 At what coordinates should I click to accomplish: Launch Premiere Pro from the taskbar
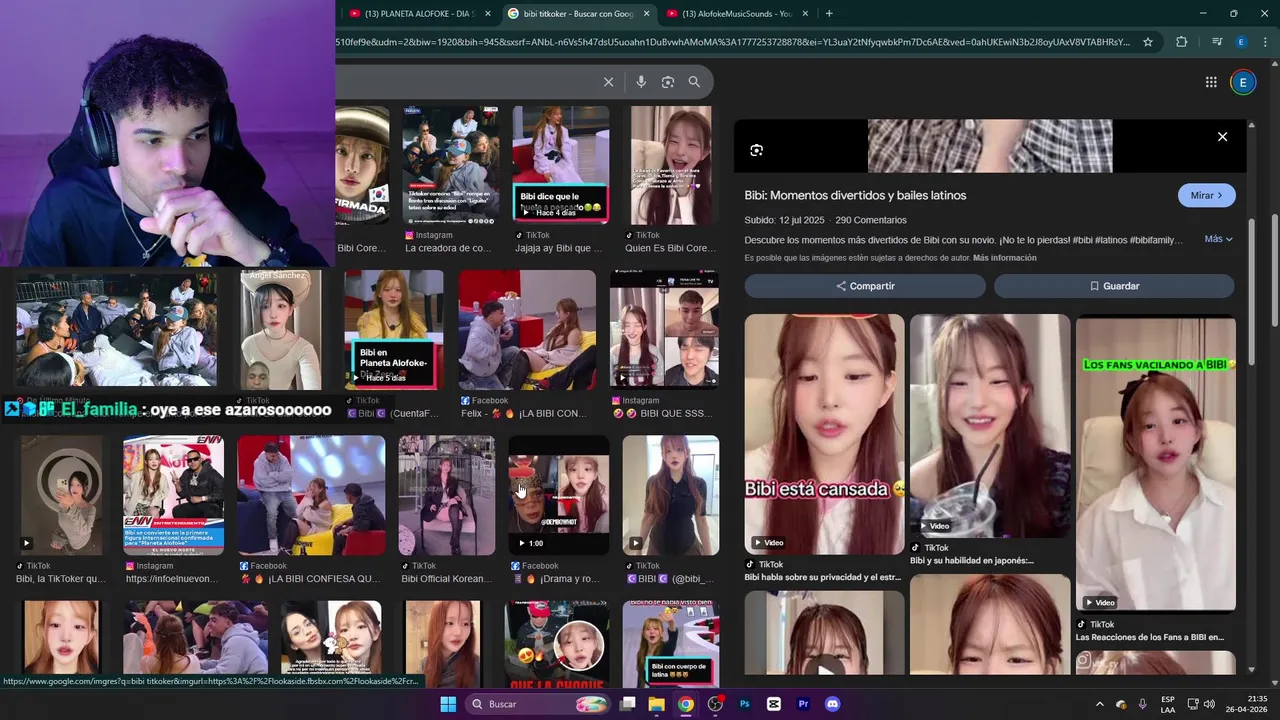coord(803,704)
